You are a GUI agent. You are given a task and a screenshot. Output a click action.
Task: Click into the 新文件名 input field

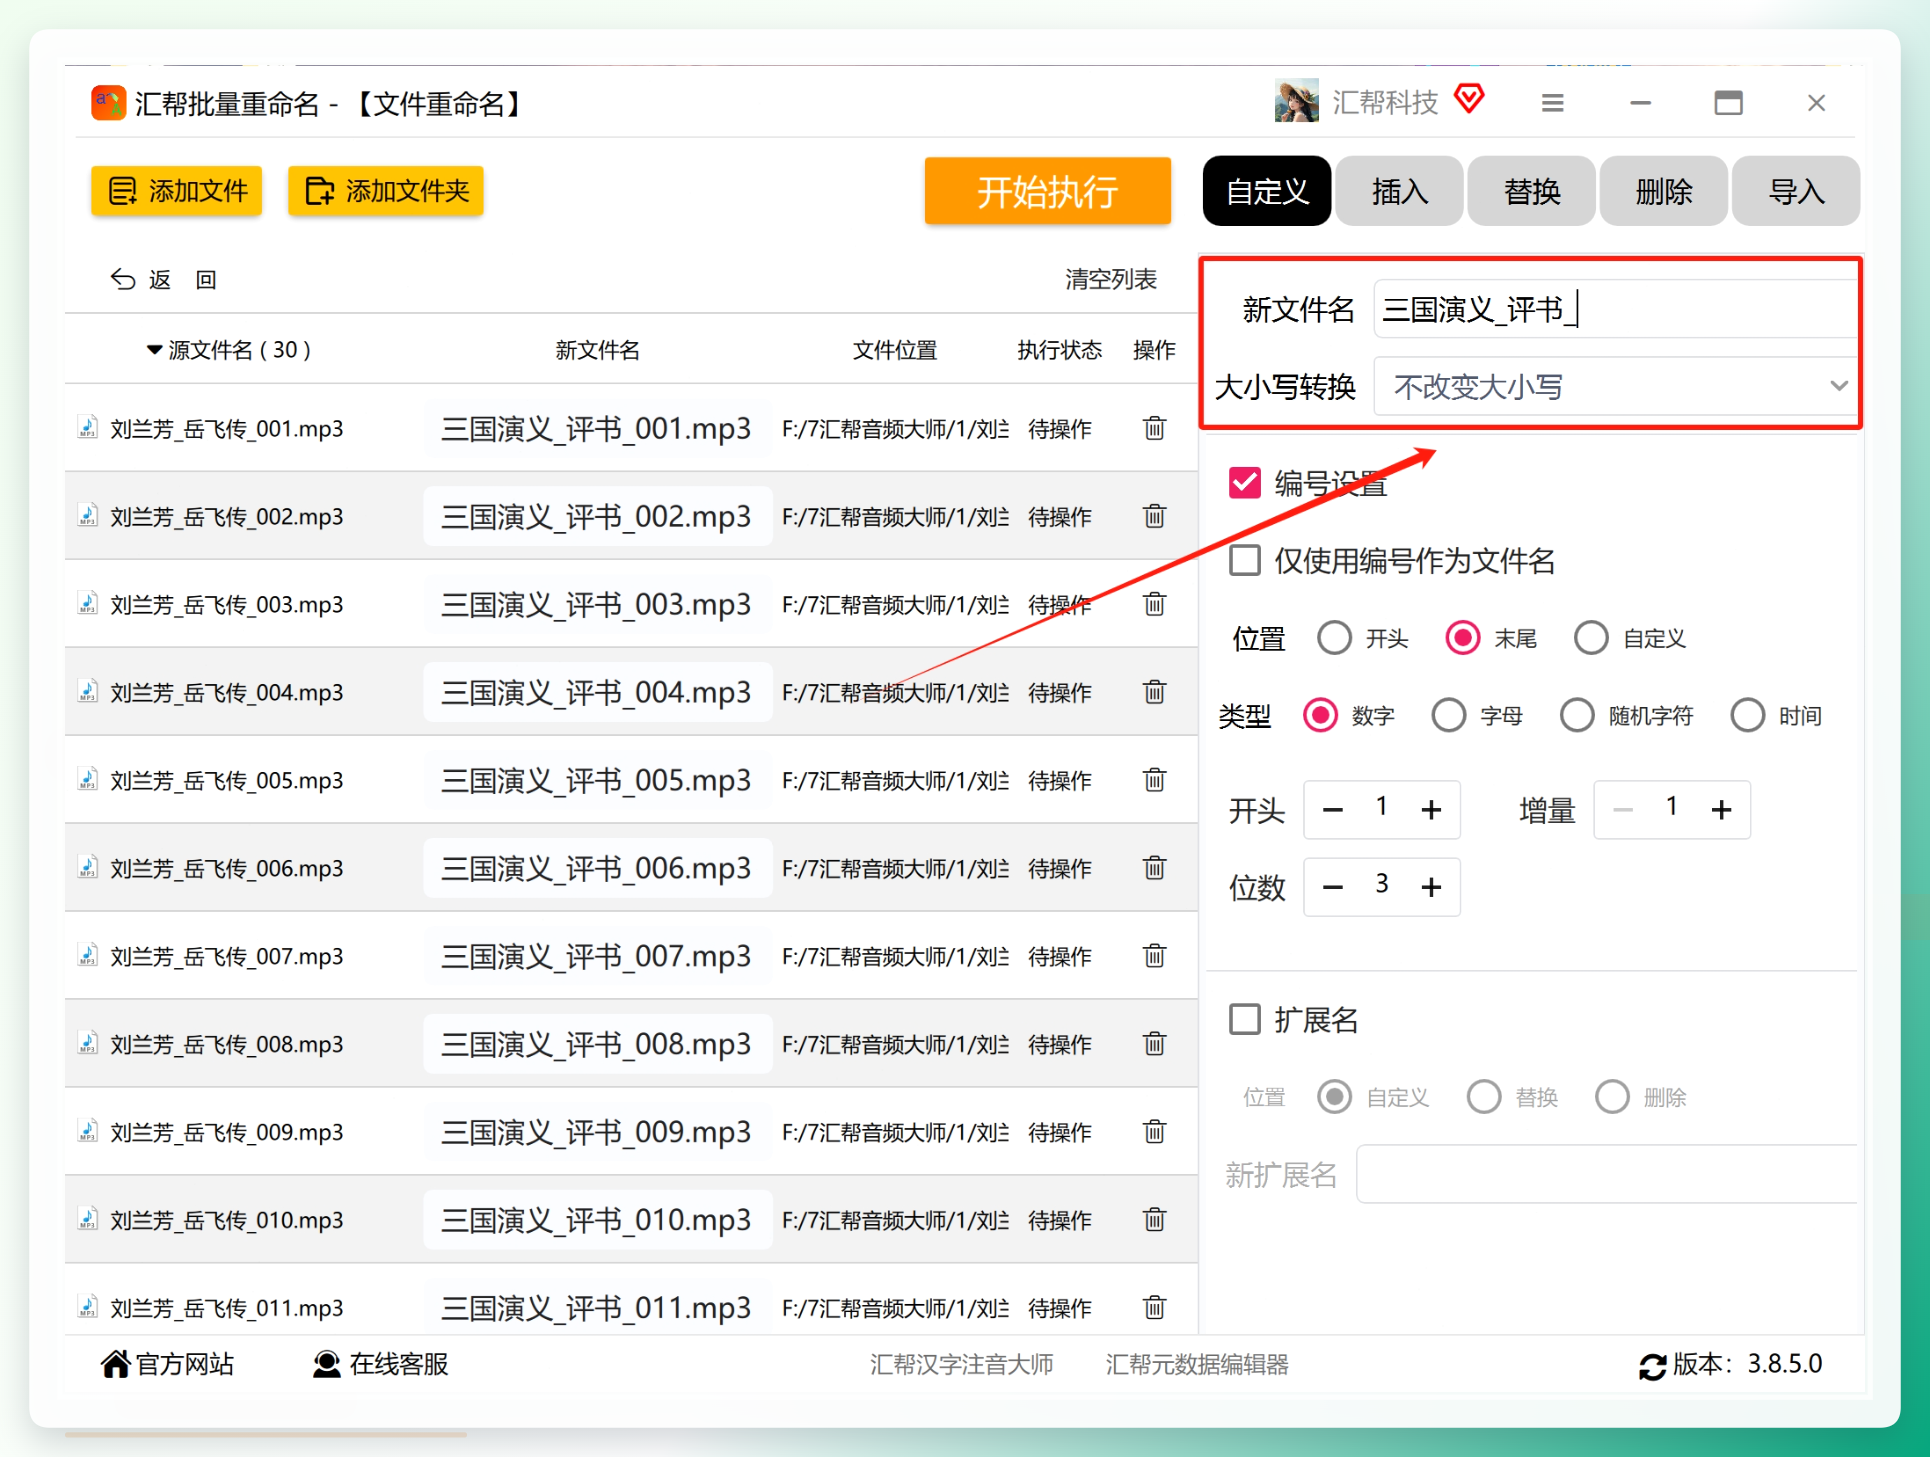1616,309
